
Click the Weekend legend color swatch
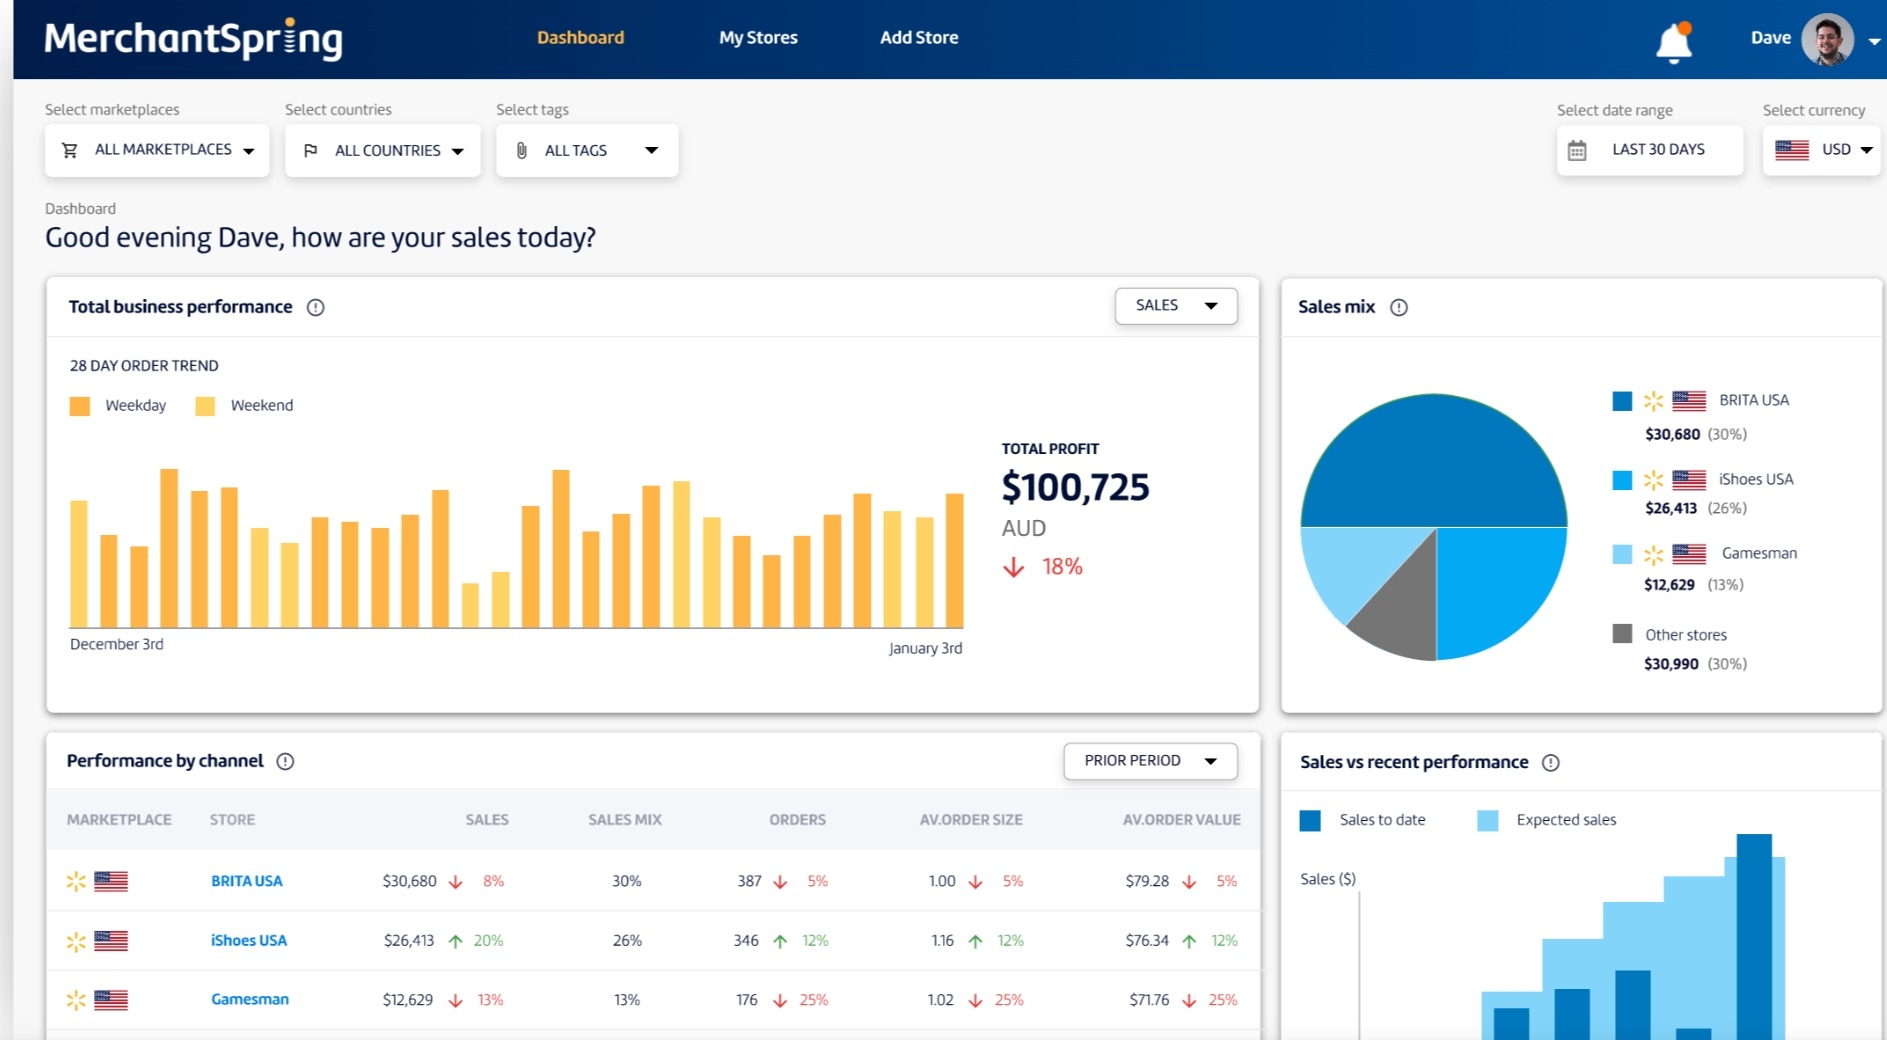[205, 406]
